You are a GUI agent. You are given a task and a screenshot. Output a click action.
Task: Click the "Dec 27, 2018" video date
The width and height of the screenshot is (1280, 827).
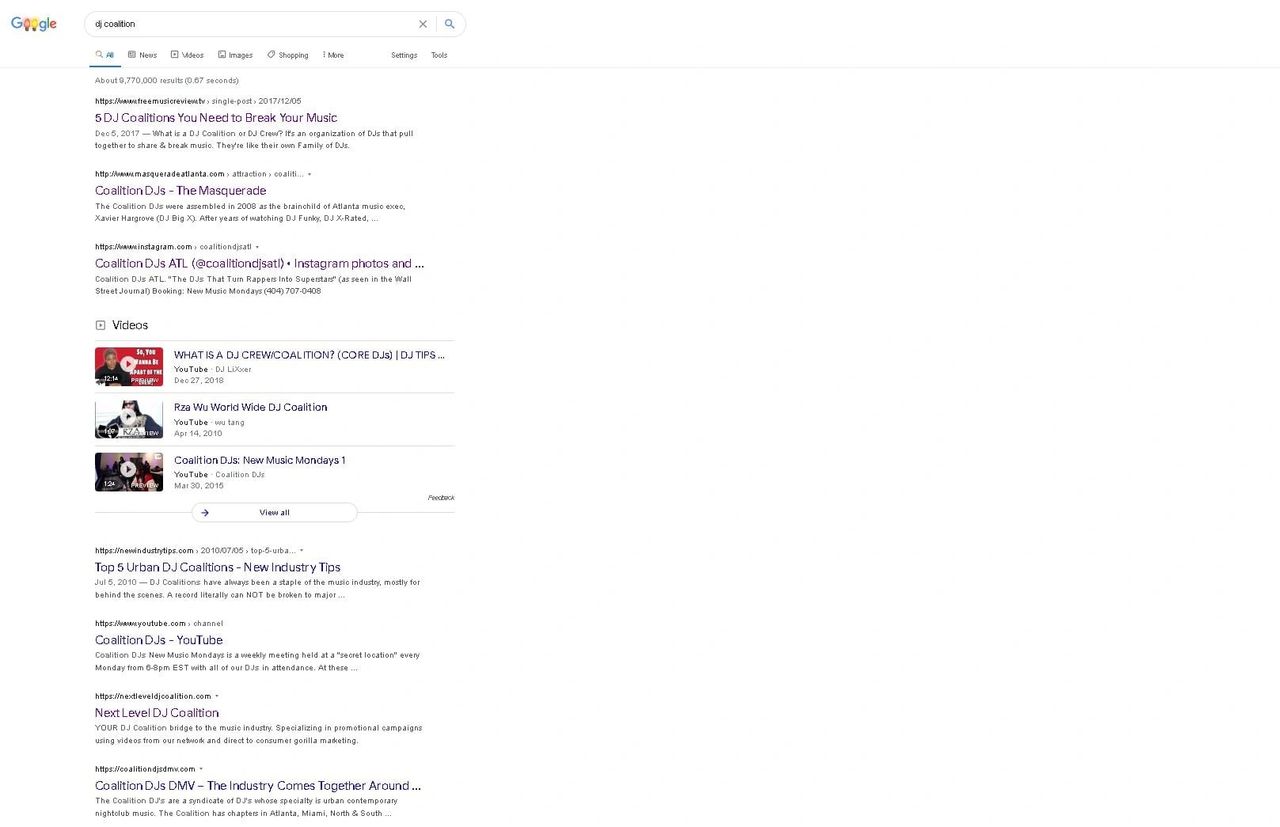[x=199, y=381]
